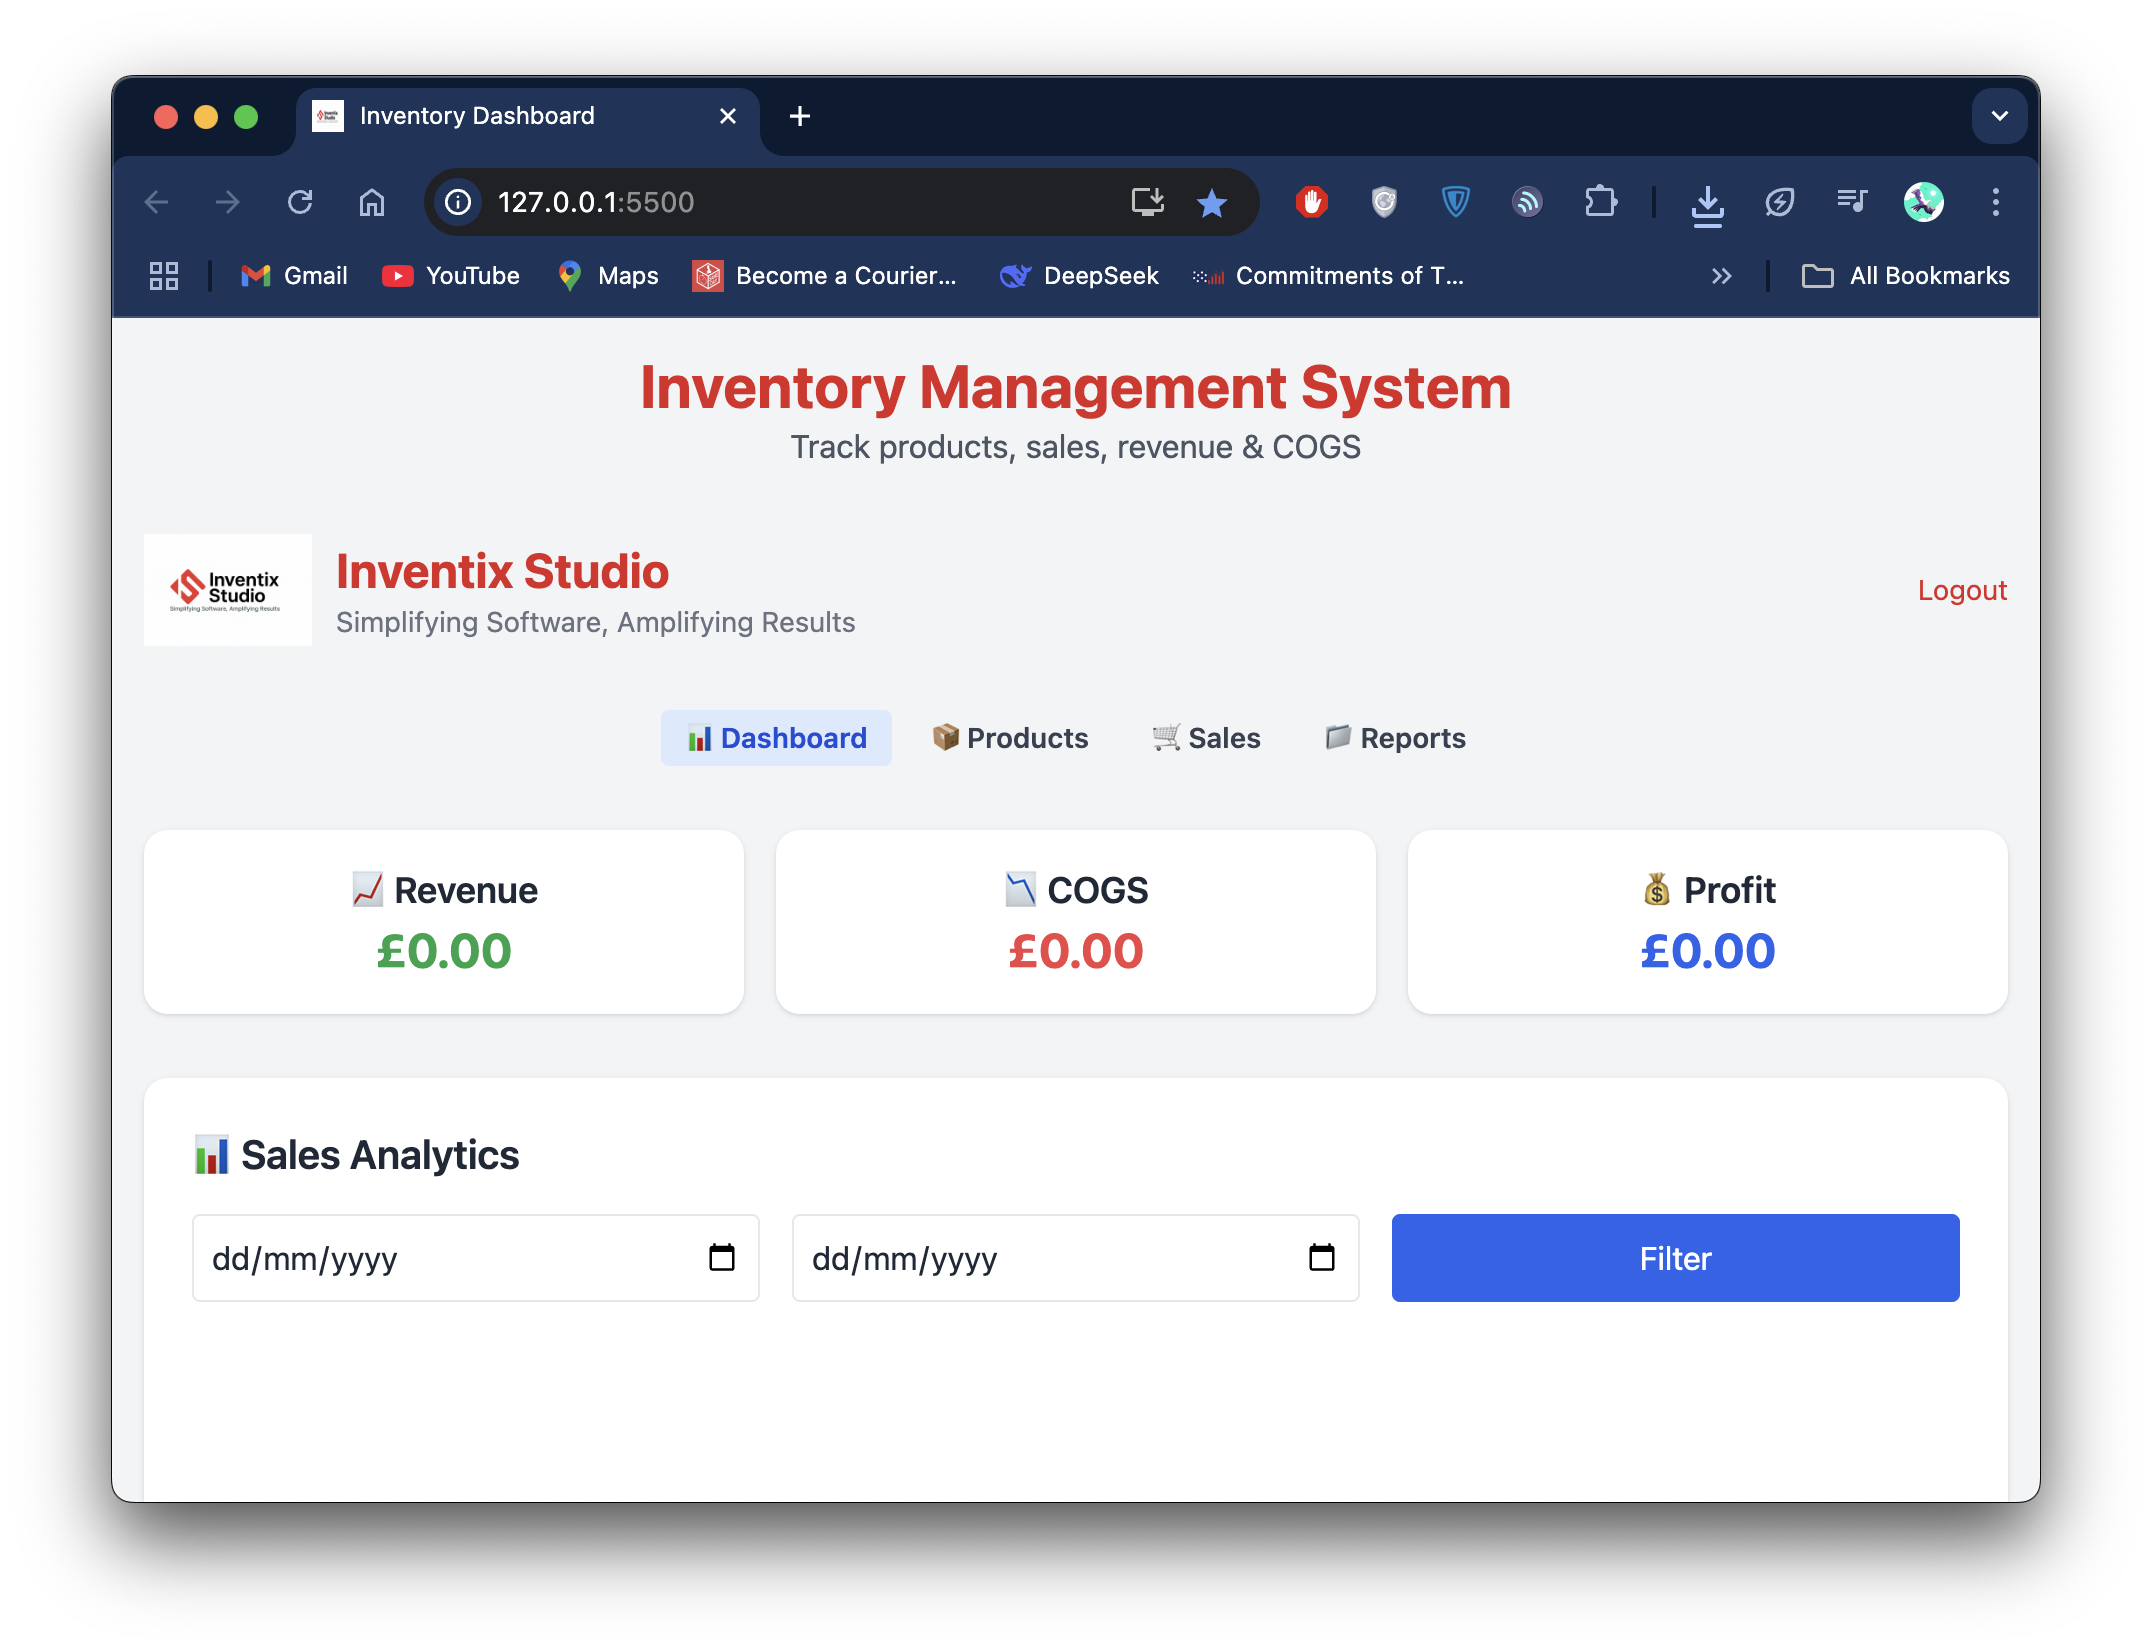Reload the page with refresh icon

(x=300, y=203)
